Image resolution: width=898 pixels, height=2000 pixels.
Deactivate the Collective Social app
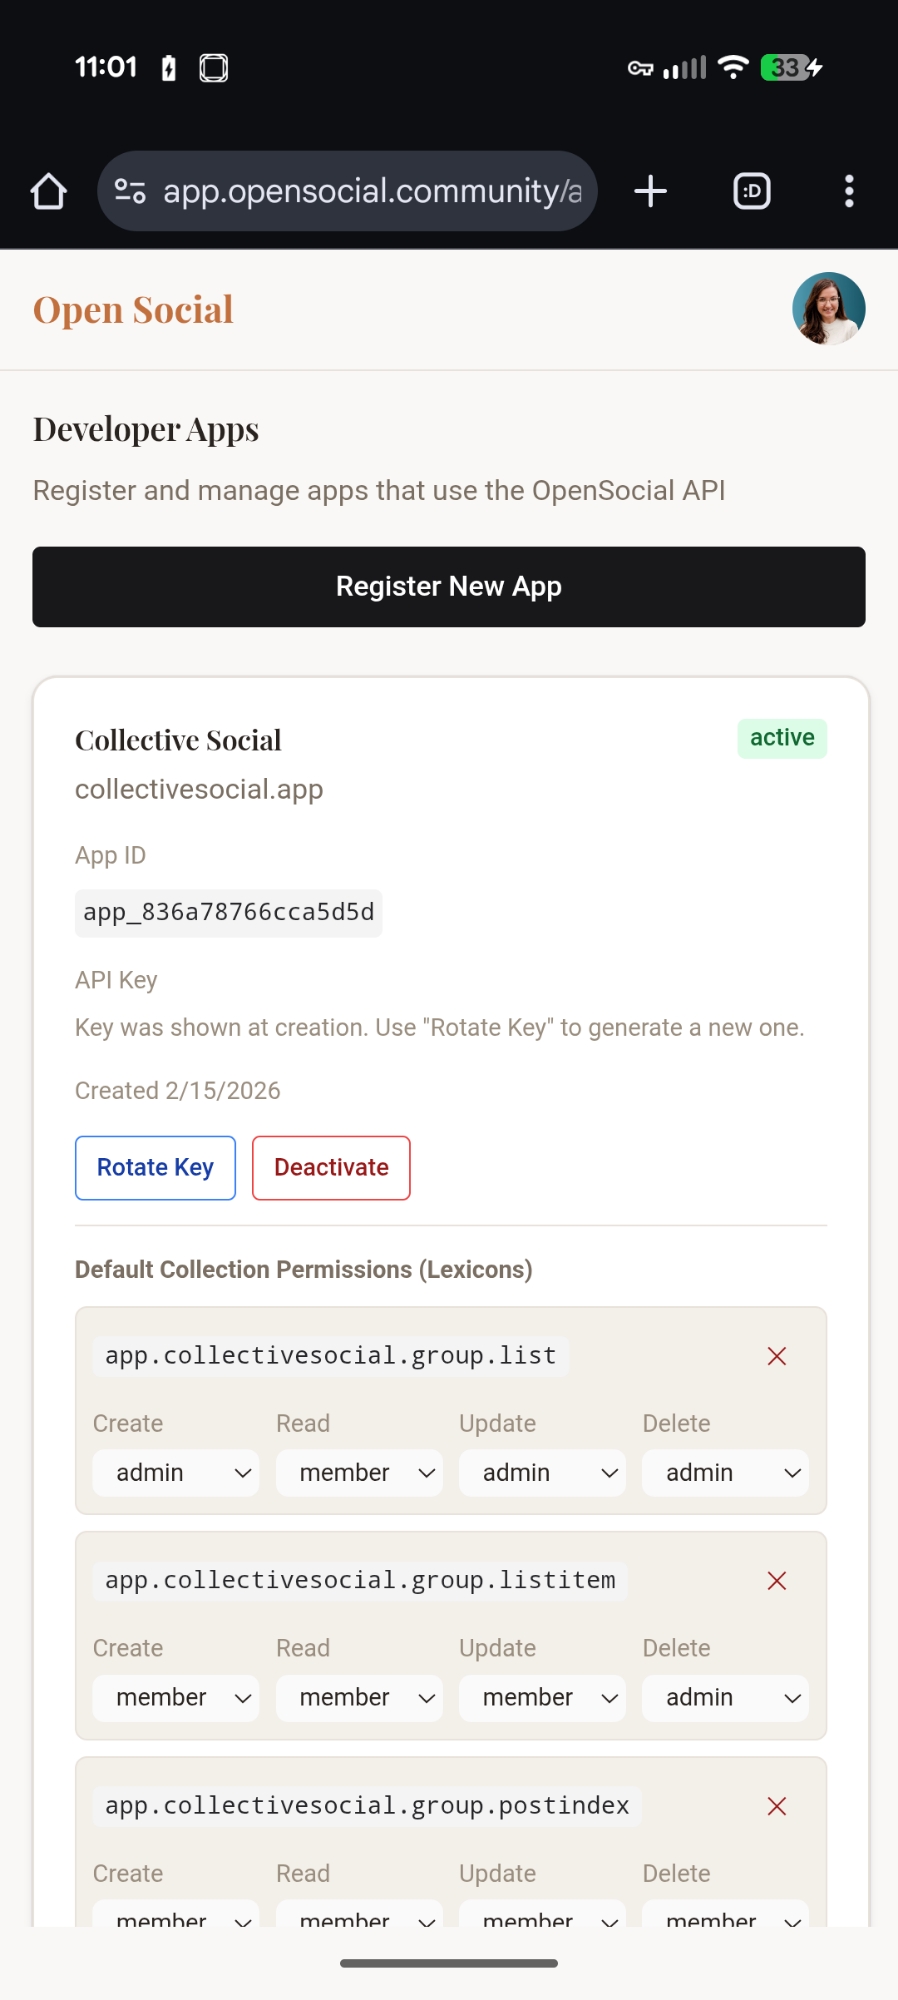[331, 1168]
